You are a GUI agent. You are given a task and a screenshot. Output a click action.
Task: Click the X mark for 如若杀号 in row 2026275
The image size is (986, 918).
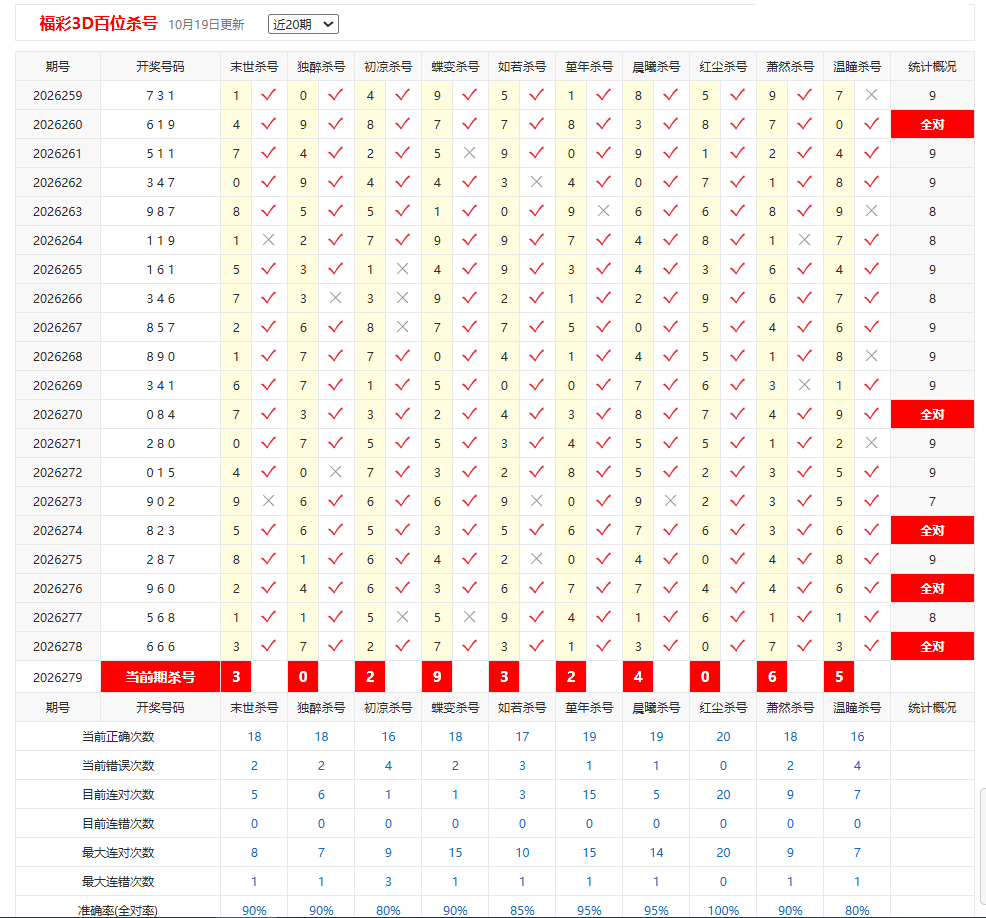[x=536, y=559]
